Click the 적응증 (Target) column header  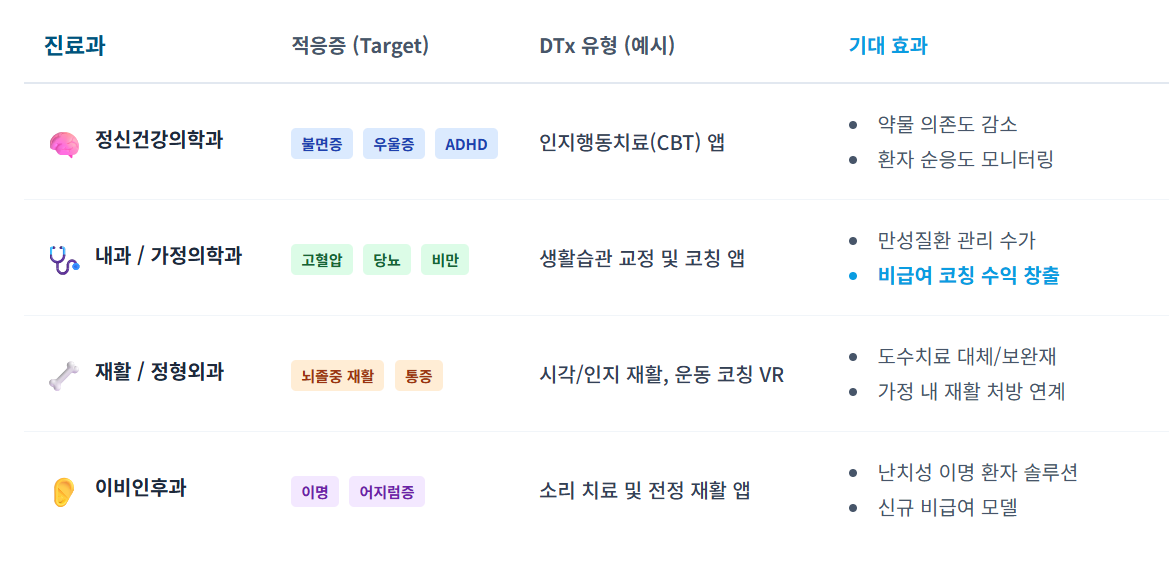point(360,46)
